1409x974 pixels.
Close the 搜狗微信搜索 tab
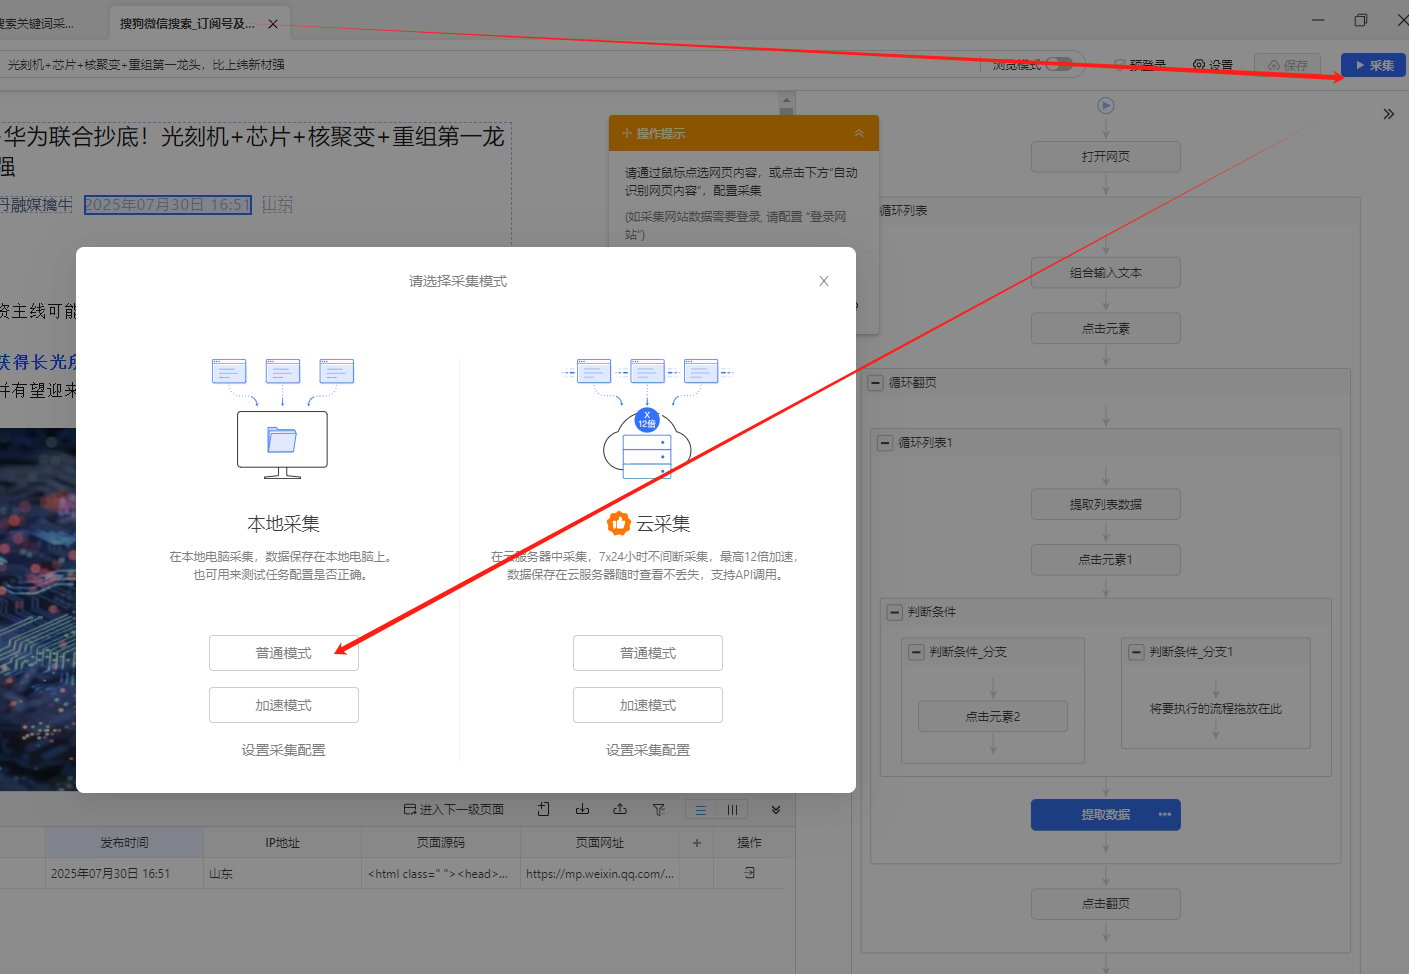pos(273,24)
